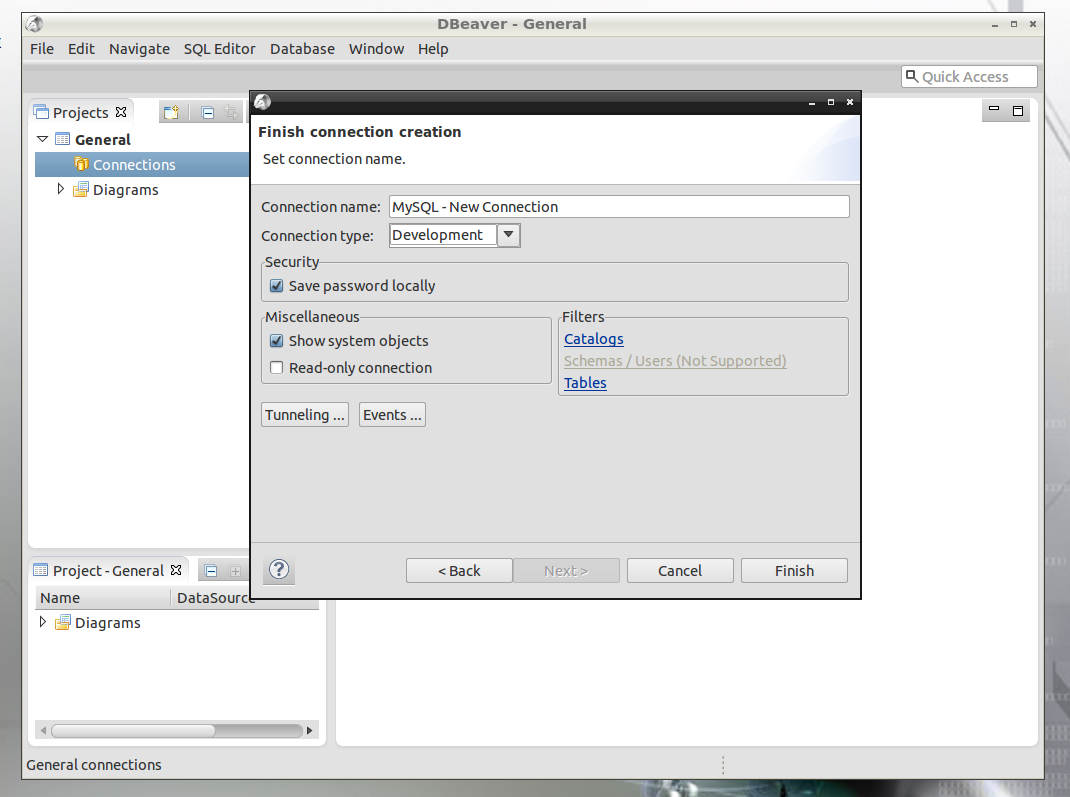Expand all in Project - General toolbar
Viewport: 1070px width, 797px height.
(x=235, y=571)
